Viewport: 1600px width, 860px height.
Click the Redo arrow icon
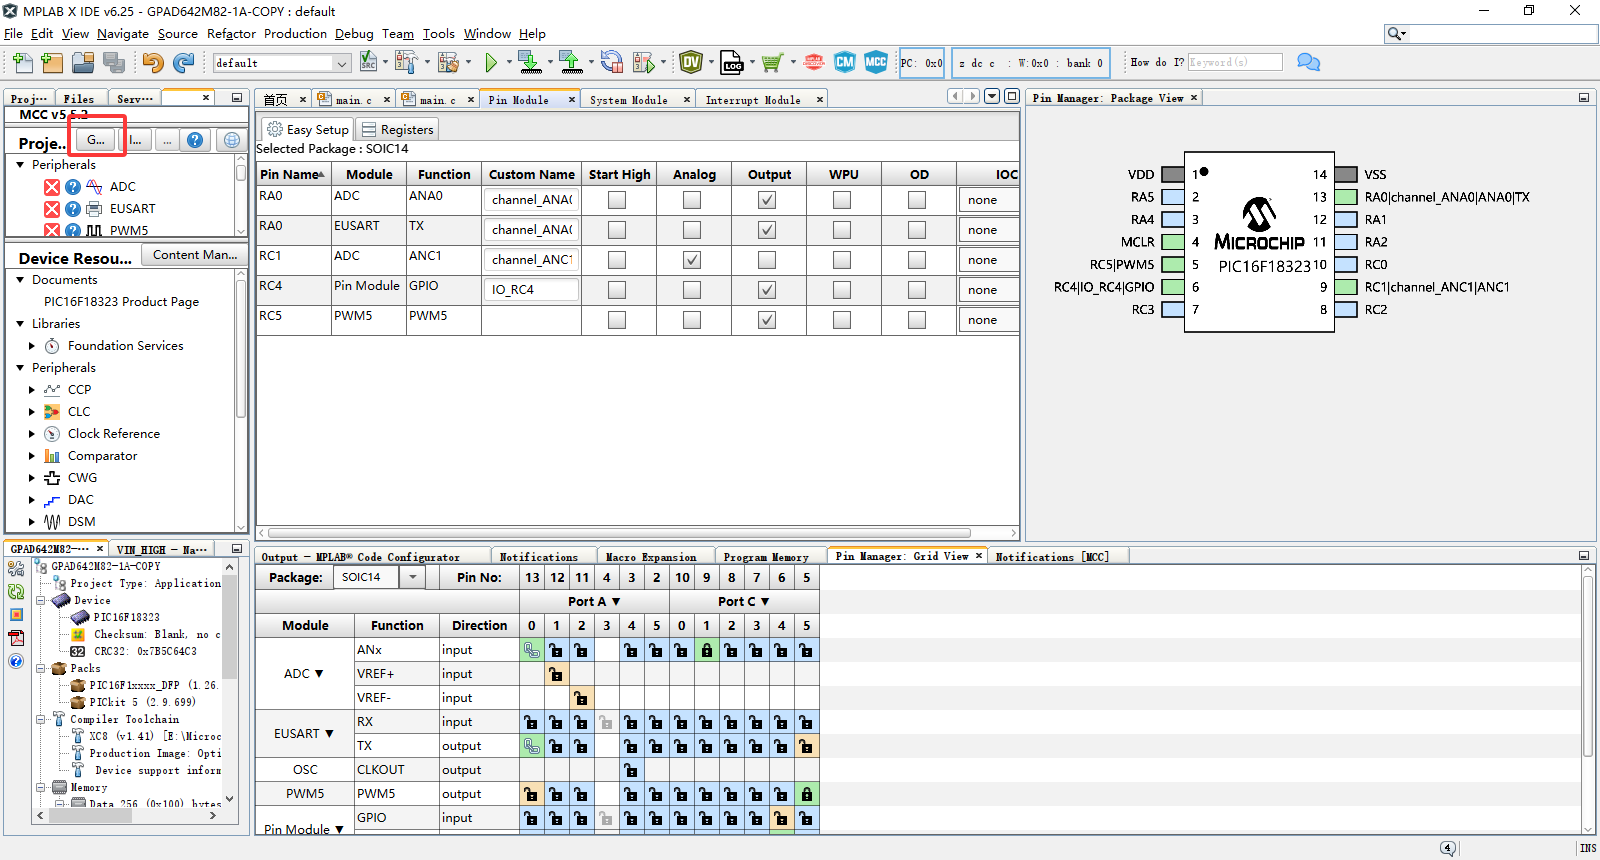click(183, 63)
